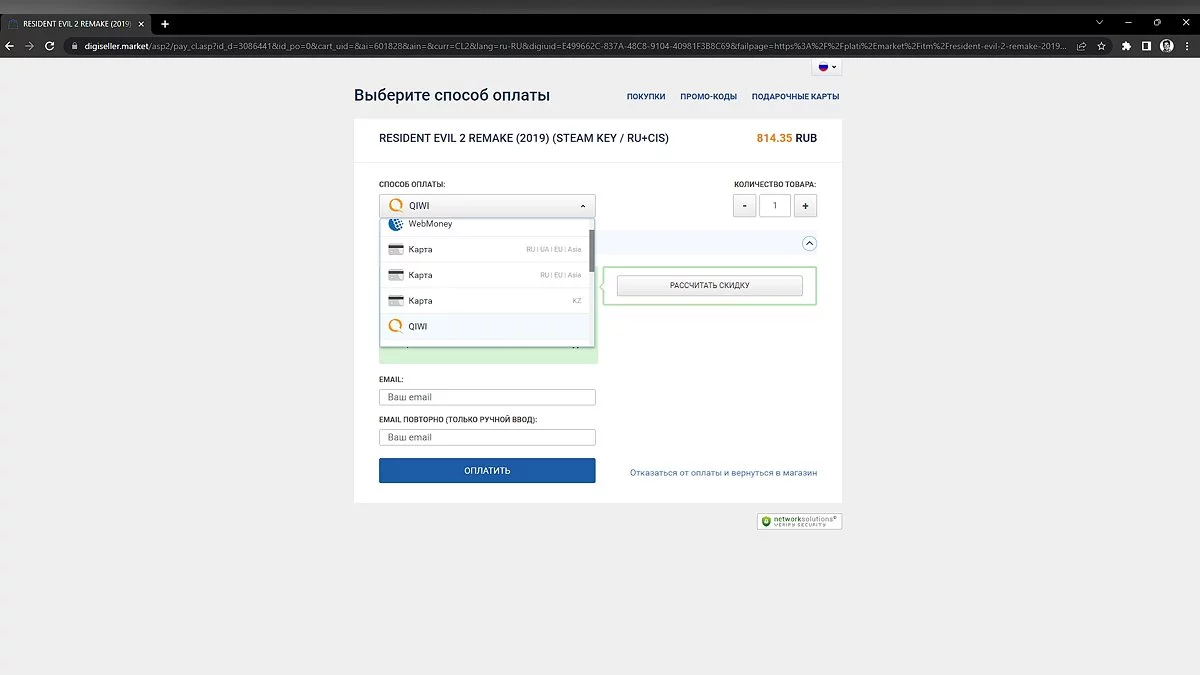Screen dimensions: 1200x675
Task: Open the Промо-коды link
Action: point(708,97)
